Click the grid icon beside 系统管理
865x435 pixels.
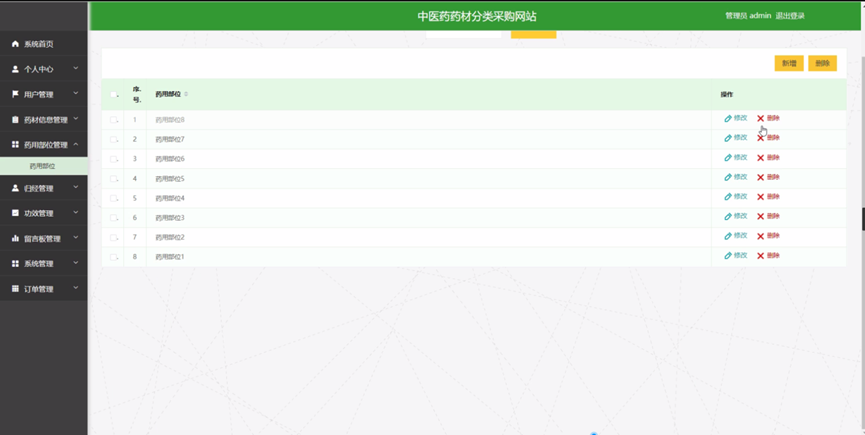pyautogui.click(x=15, y=264)
